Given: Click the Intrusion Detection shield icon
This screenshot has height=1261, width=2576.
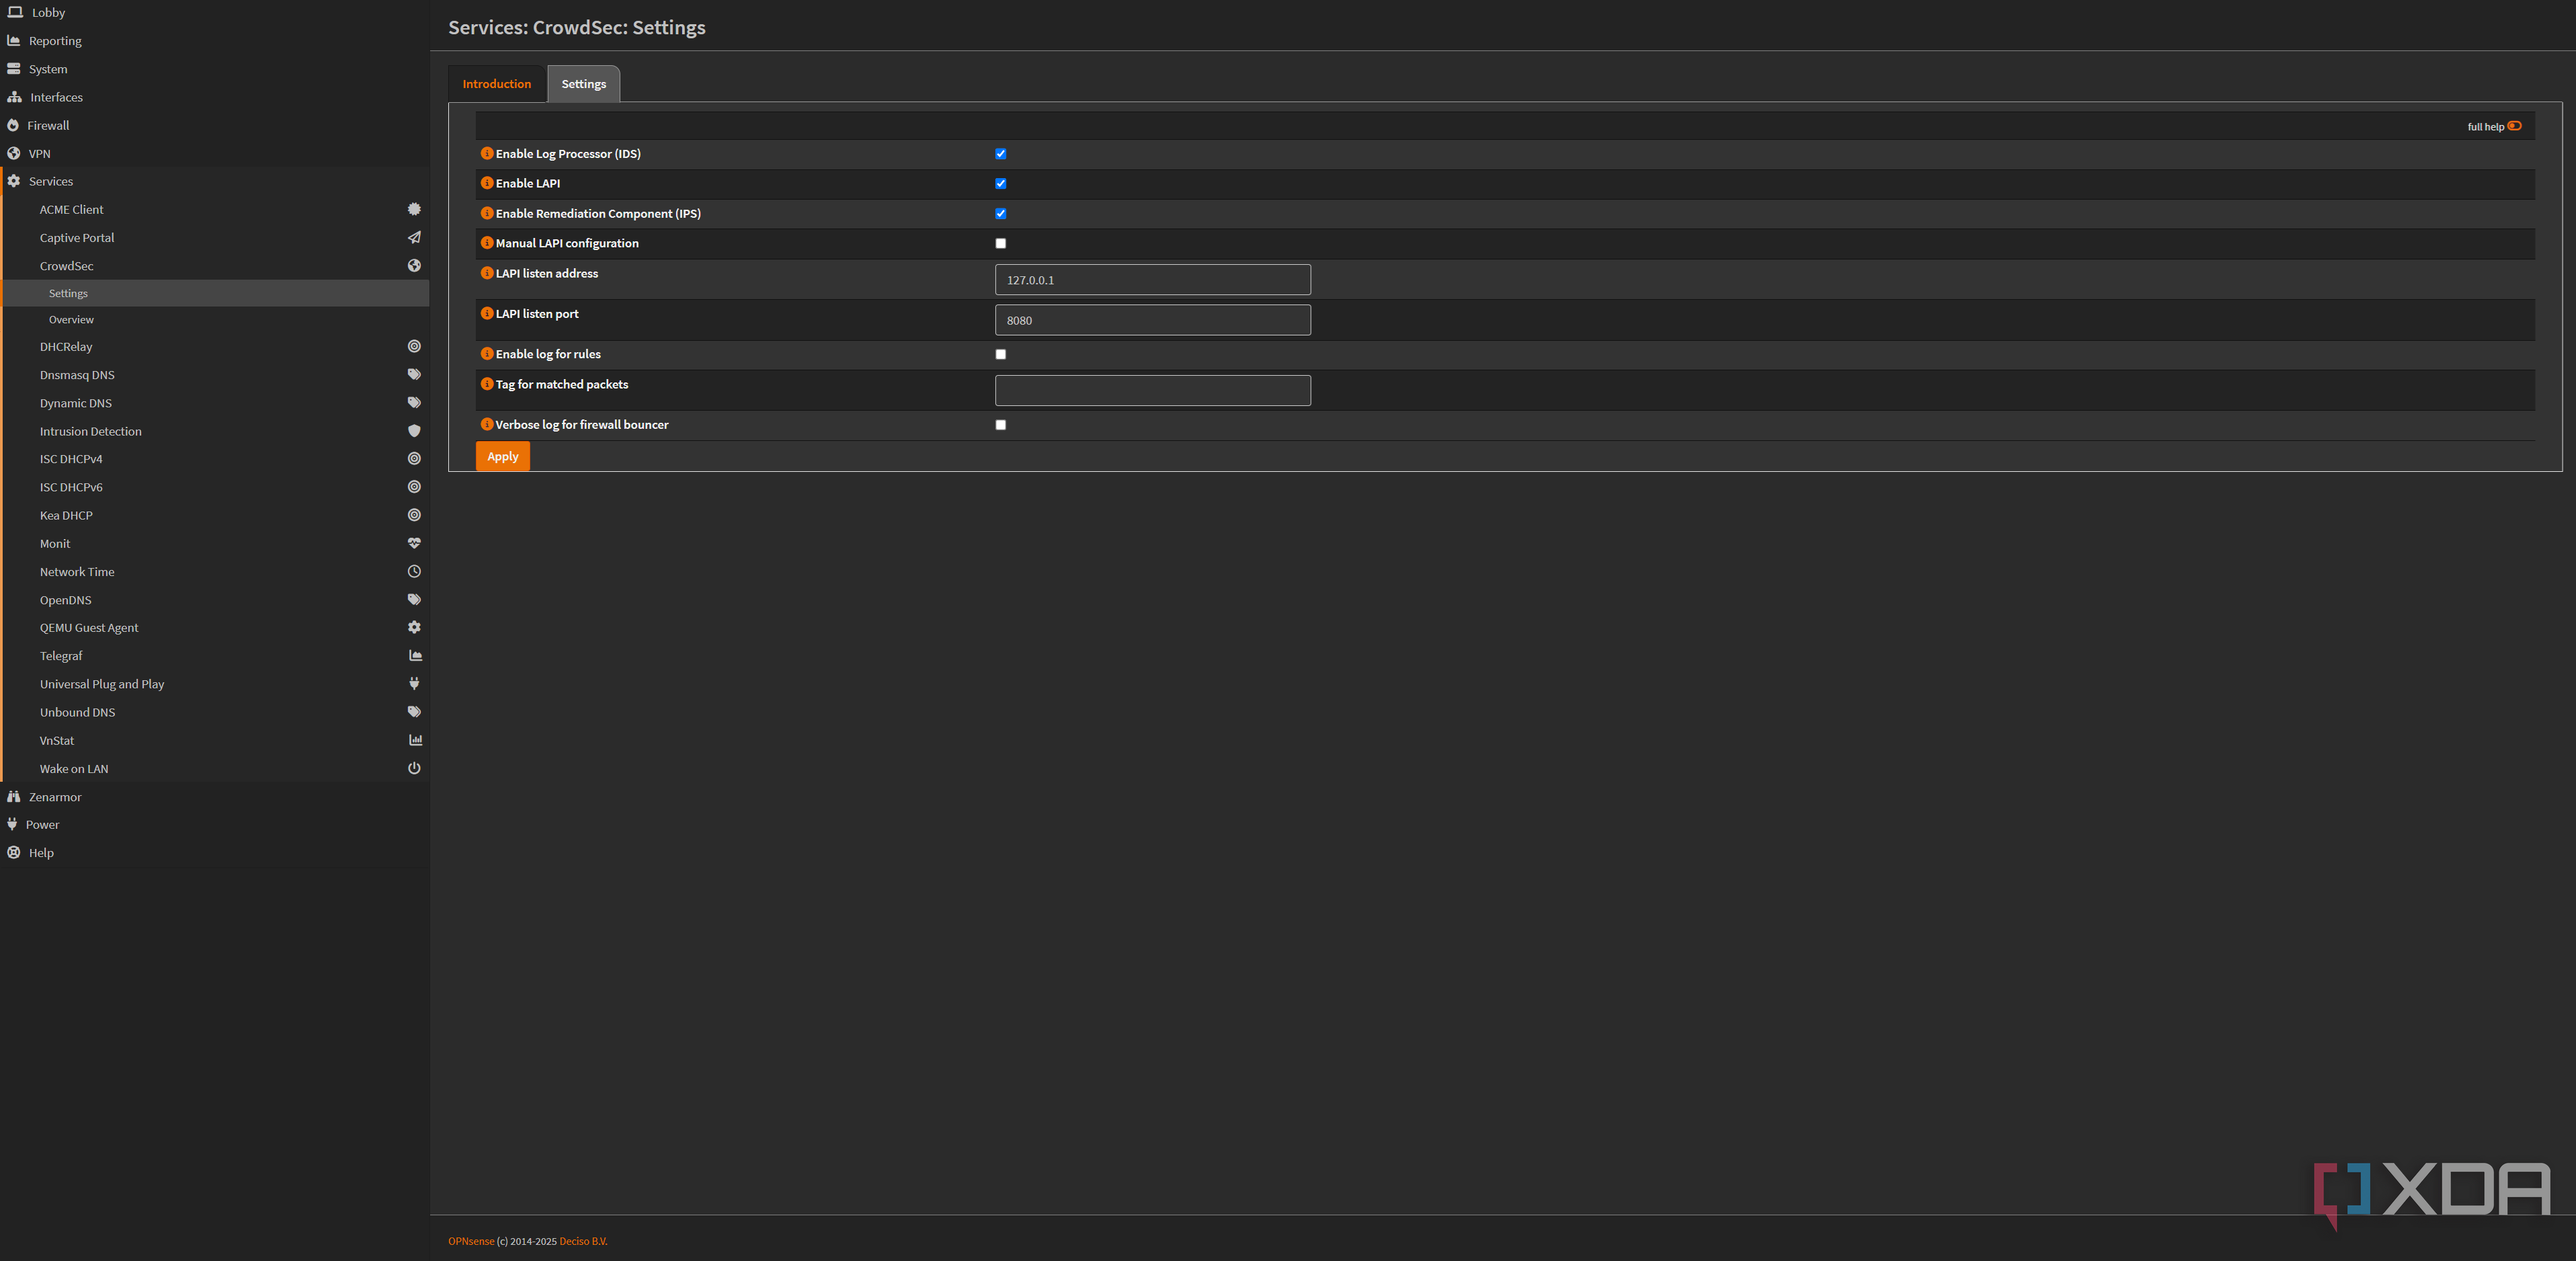Looking at the screenshot, I should 414,431.
